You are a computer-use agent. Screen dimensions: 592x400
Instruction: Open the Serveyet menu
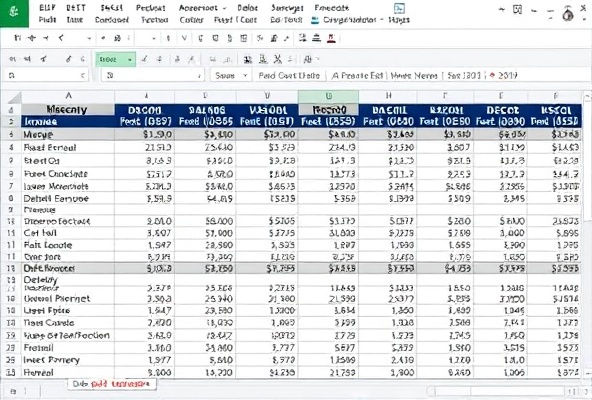tap(287, 8)
